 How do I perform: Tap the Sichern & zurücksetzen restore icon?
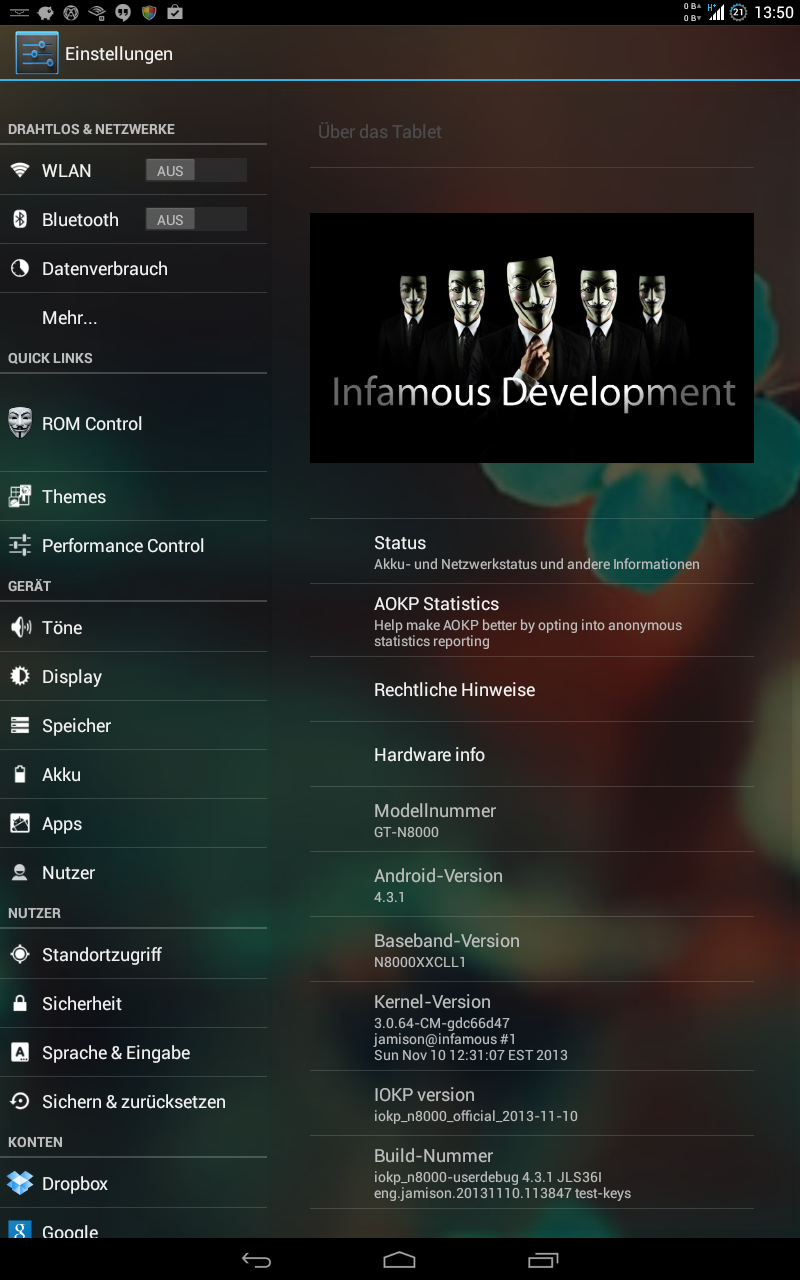[20, 1102]
